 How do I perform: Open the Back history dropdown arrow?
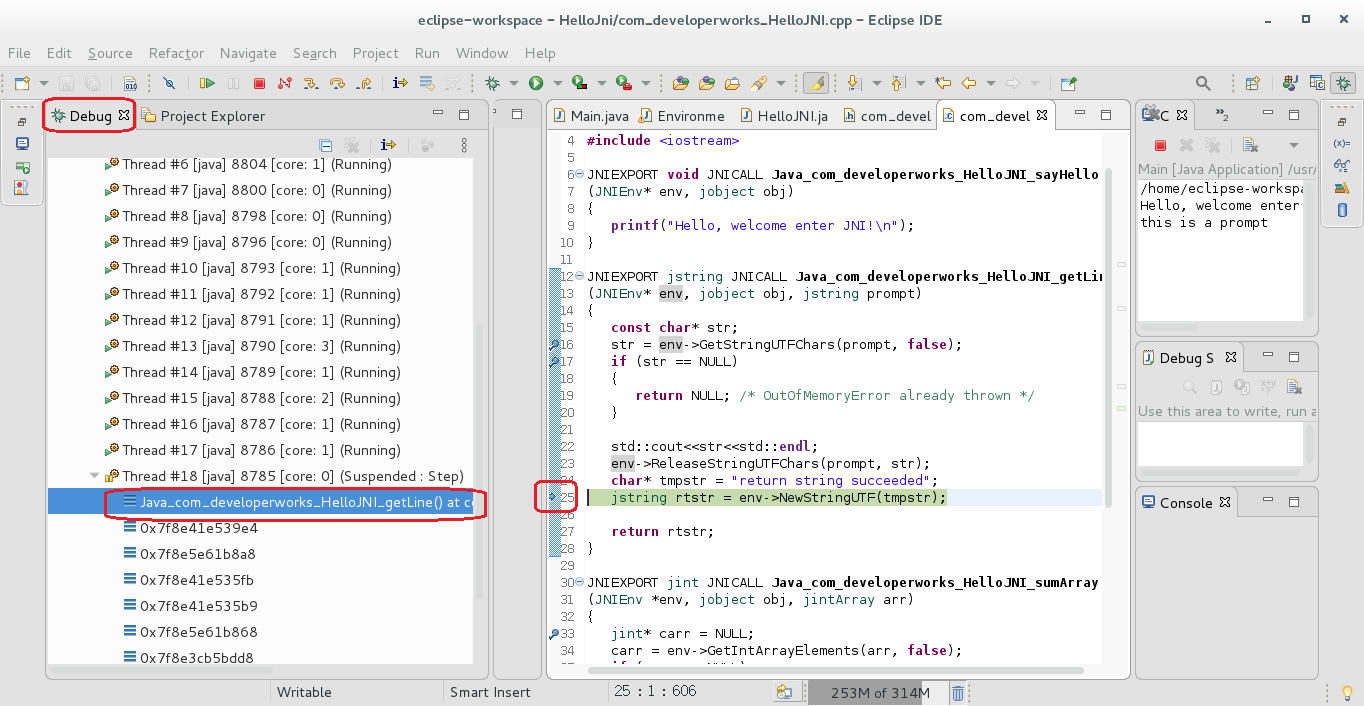(990, 84)
